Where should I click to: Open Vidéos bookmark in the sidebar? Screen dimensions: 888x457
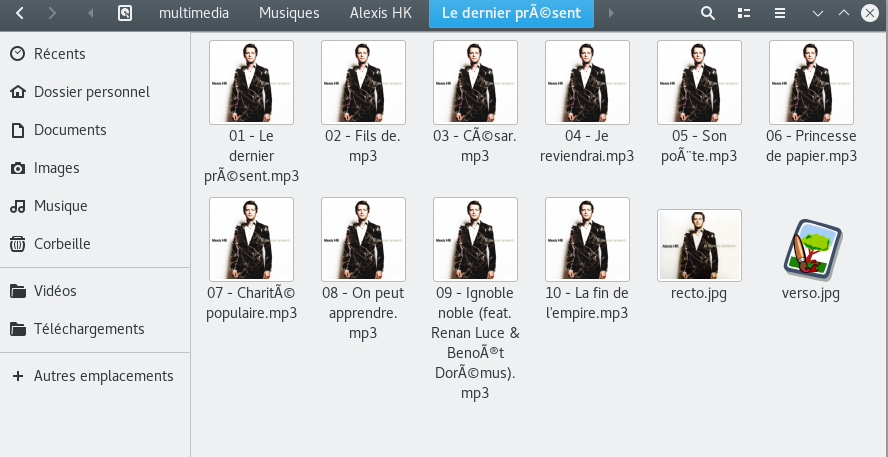(x=95, y=291)
